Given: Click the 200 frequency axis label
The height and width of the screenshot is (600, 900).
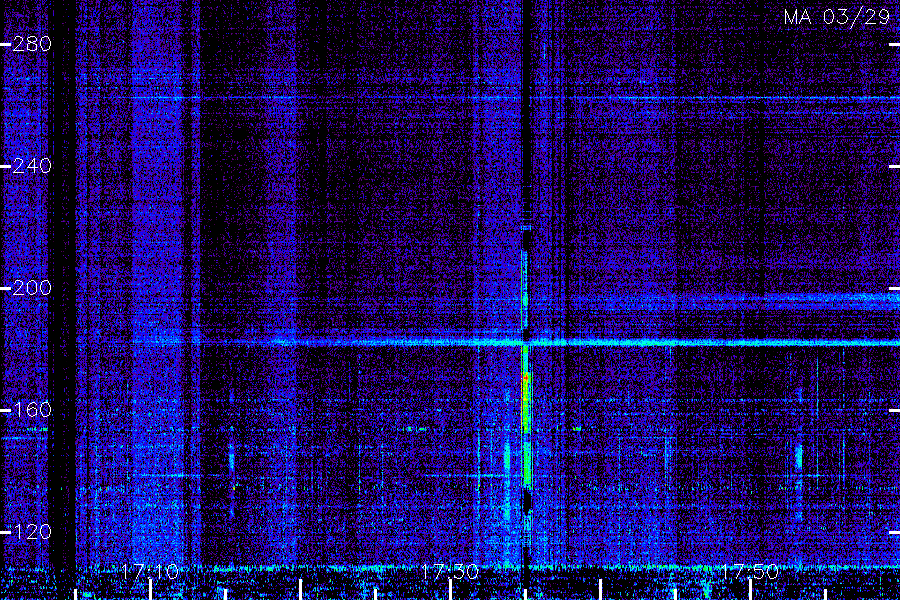Looking at the screenshot, I should tap(32, 288).
